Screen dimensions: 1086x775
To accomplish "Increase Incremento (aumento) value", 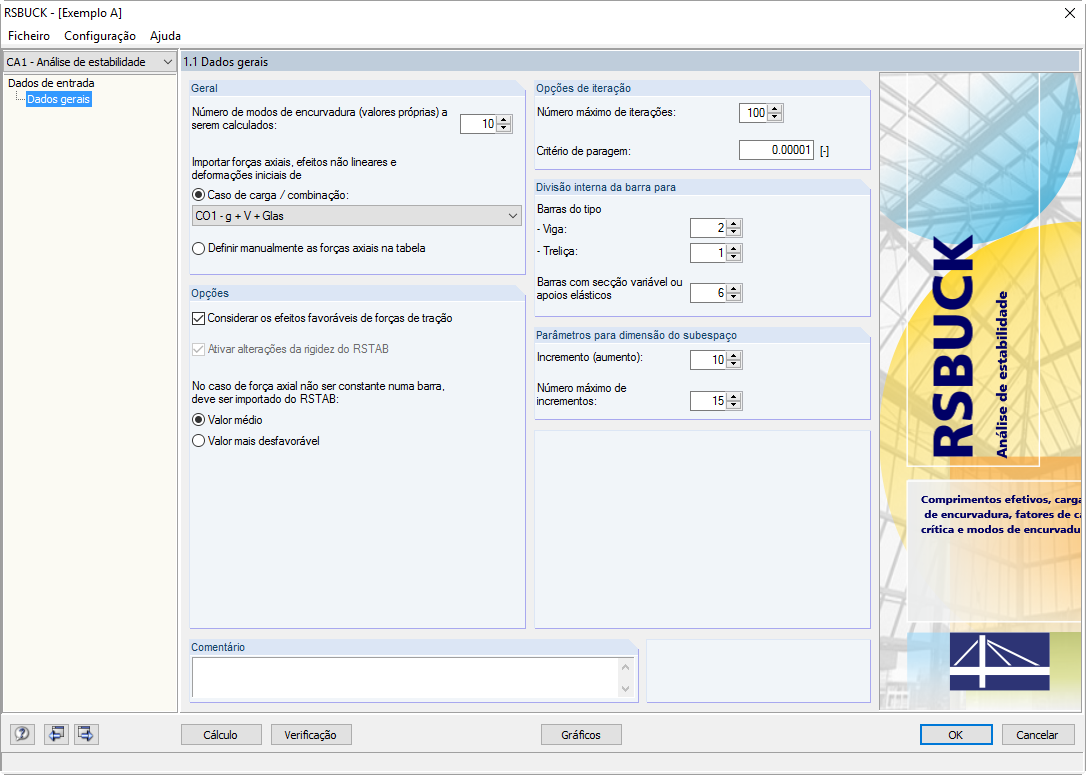I will 734,355.
